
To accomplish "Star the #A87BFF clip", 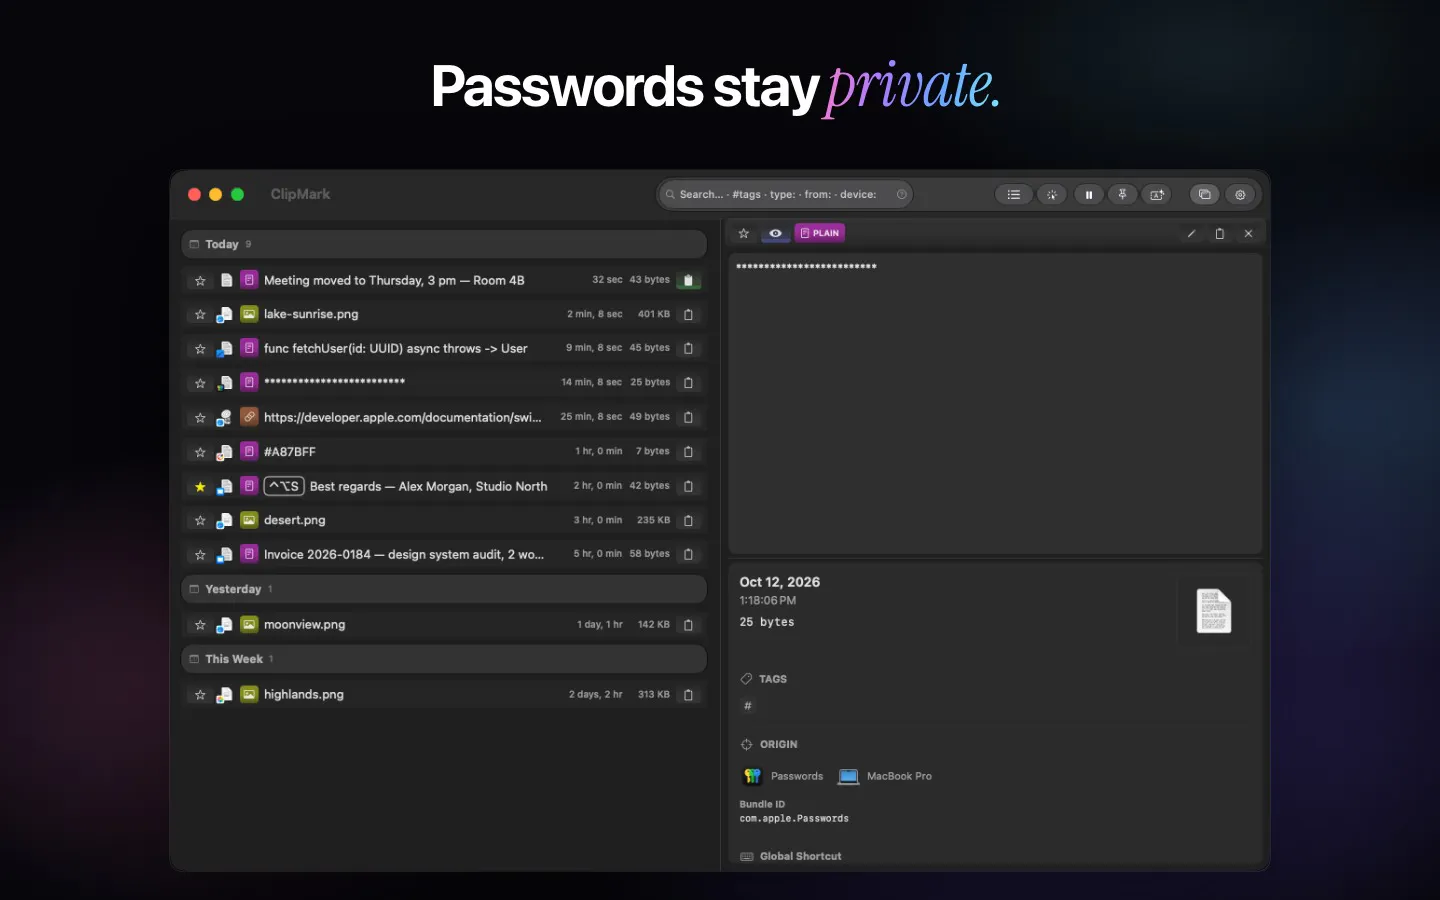I will pyautogui.click(x=200, y=452).
